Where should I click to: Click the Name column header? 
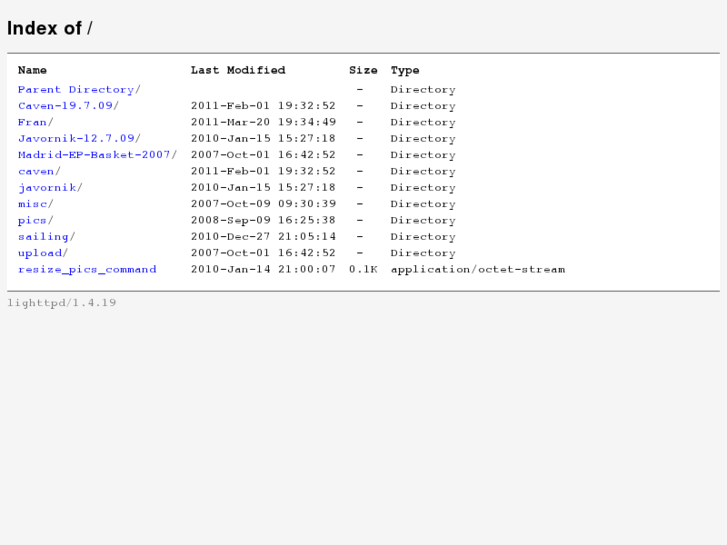(32, 70)
